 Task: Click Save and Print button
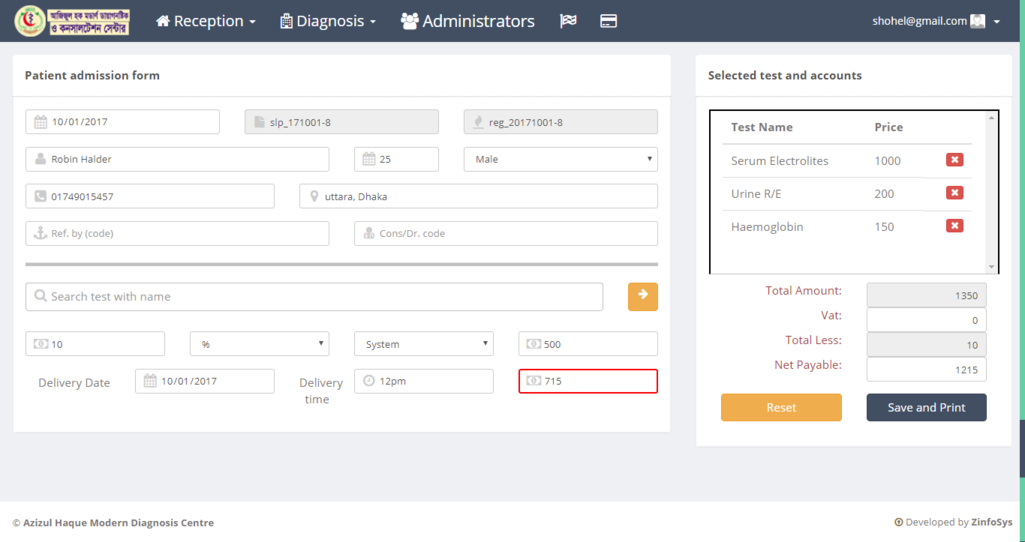pos(926,407)
